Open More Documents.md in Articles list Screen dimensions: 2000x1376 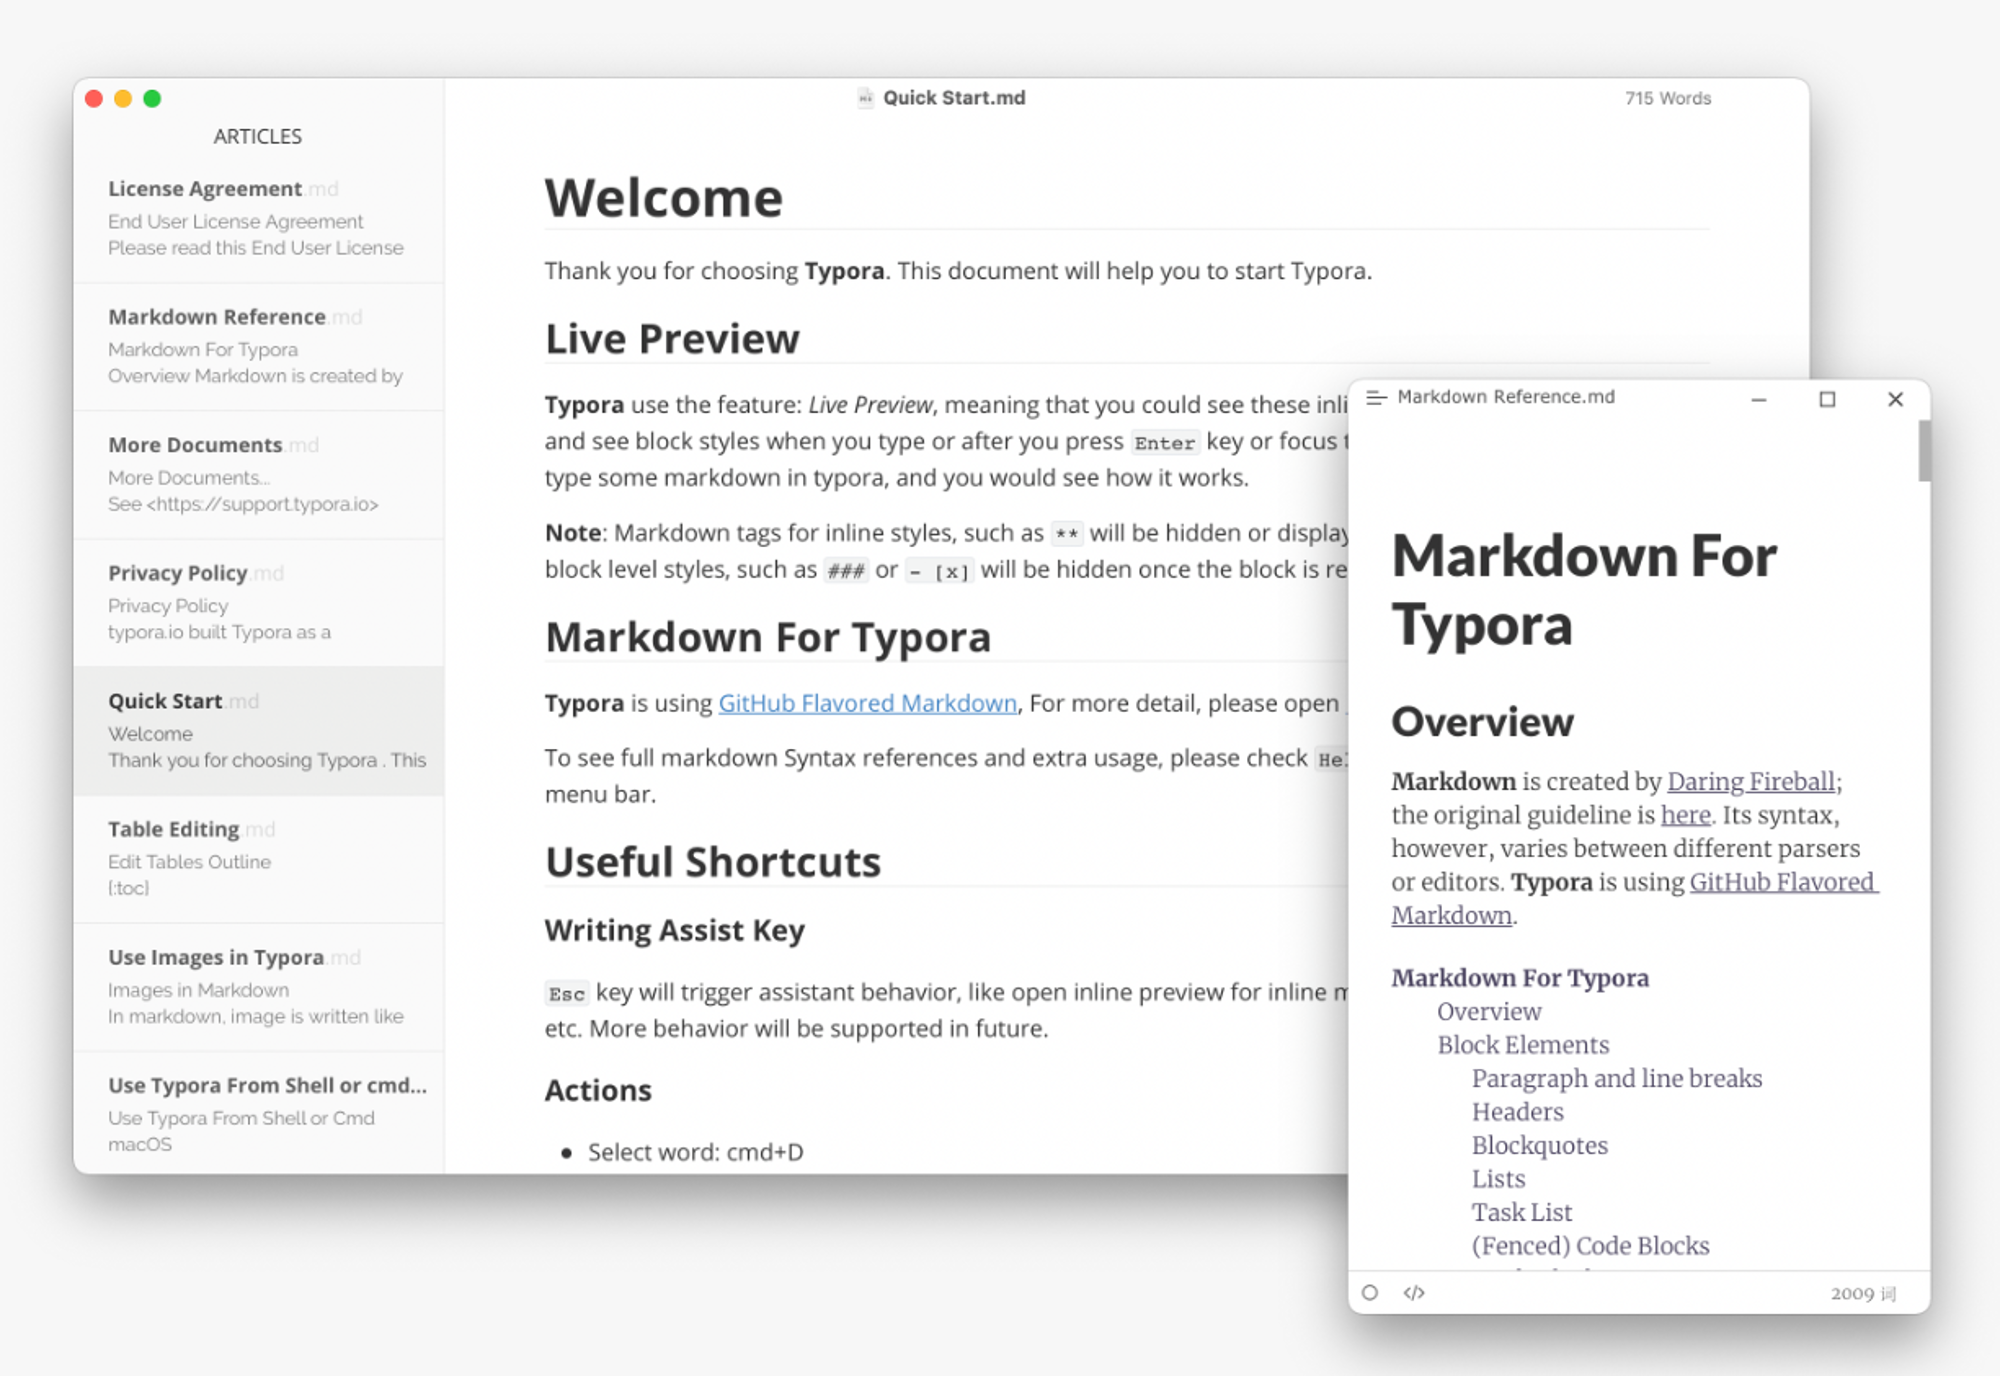[x=259, y=475]
